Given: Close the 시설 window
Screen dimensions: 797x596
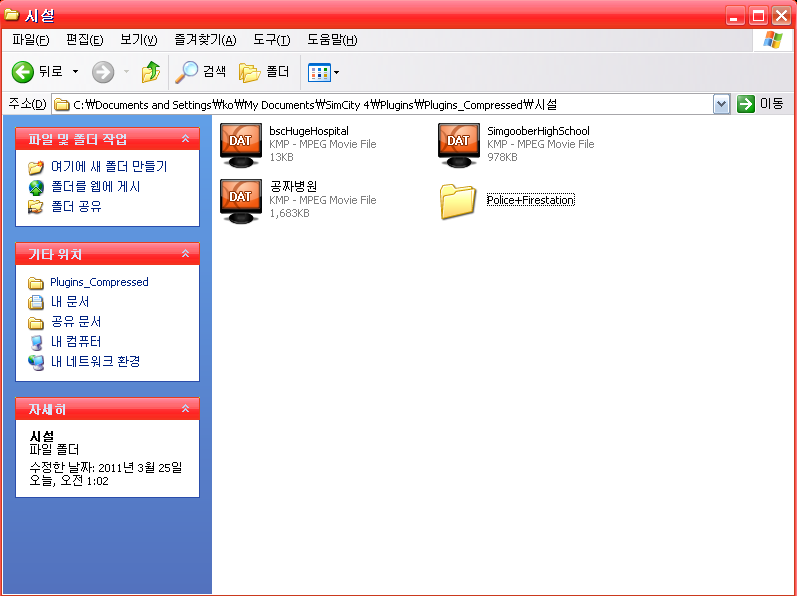Looking at the screenshot, I should [x=781, y=16].
